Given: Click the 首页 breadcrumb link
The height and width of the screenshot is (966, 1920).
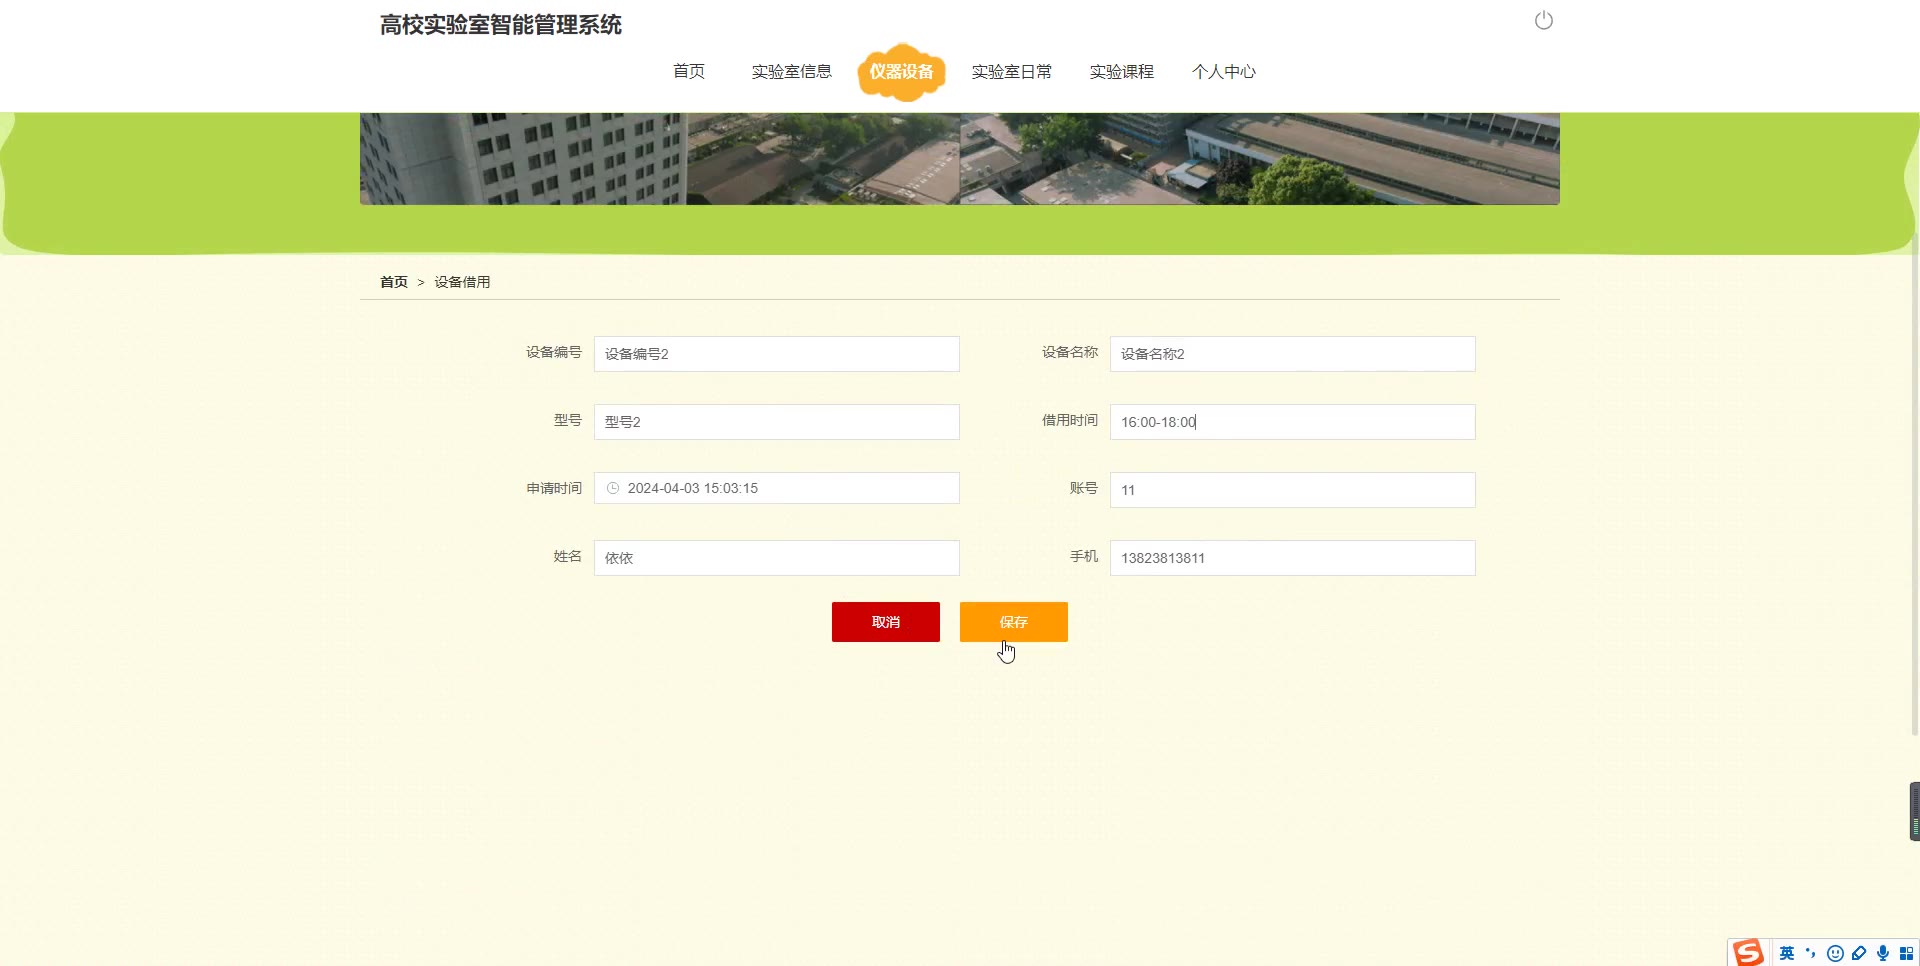Looking at the screenshot, I should 394,282.
